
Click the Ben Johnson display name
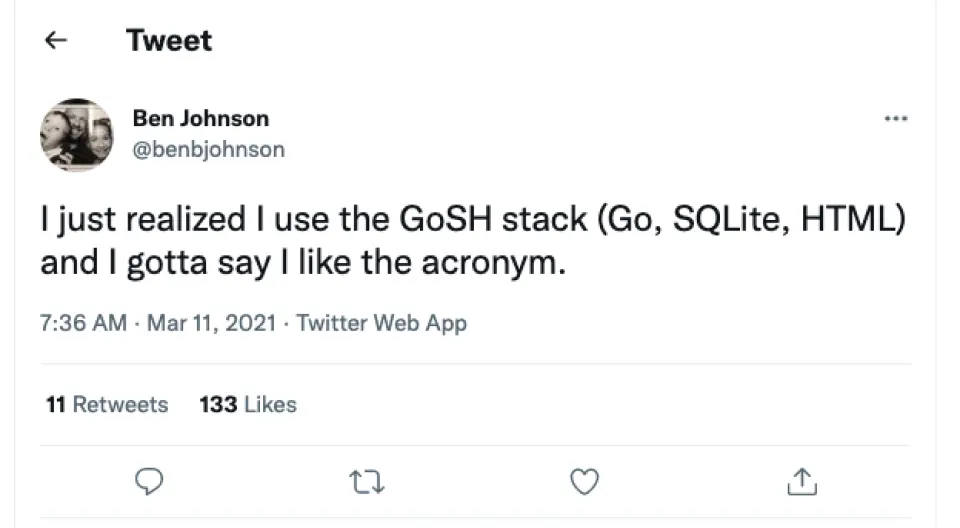[200, 118]
